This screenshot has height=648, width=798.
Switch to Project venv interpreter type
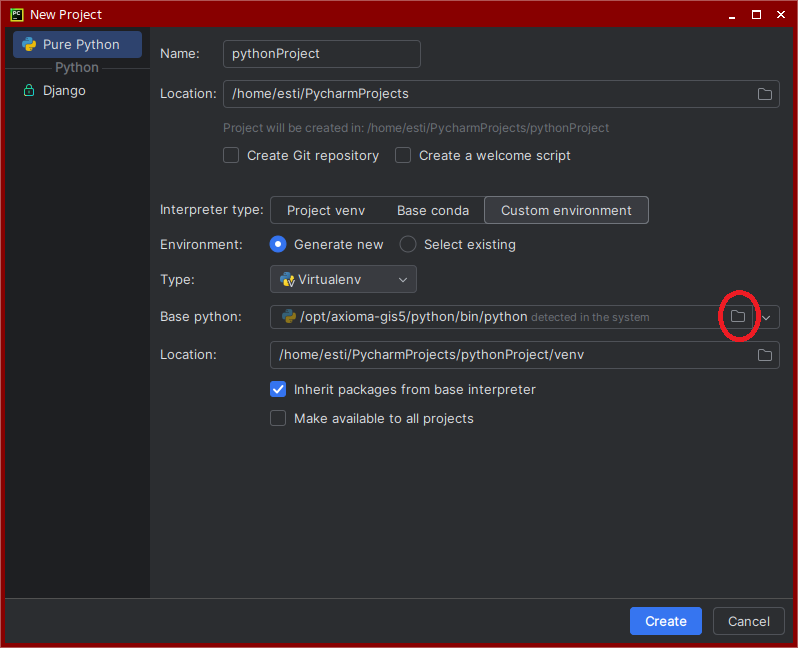326,211
